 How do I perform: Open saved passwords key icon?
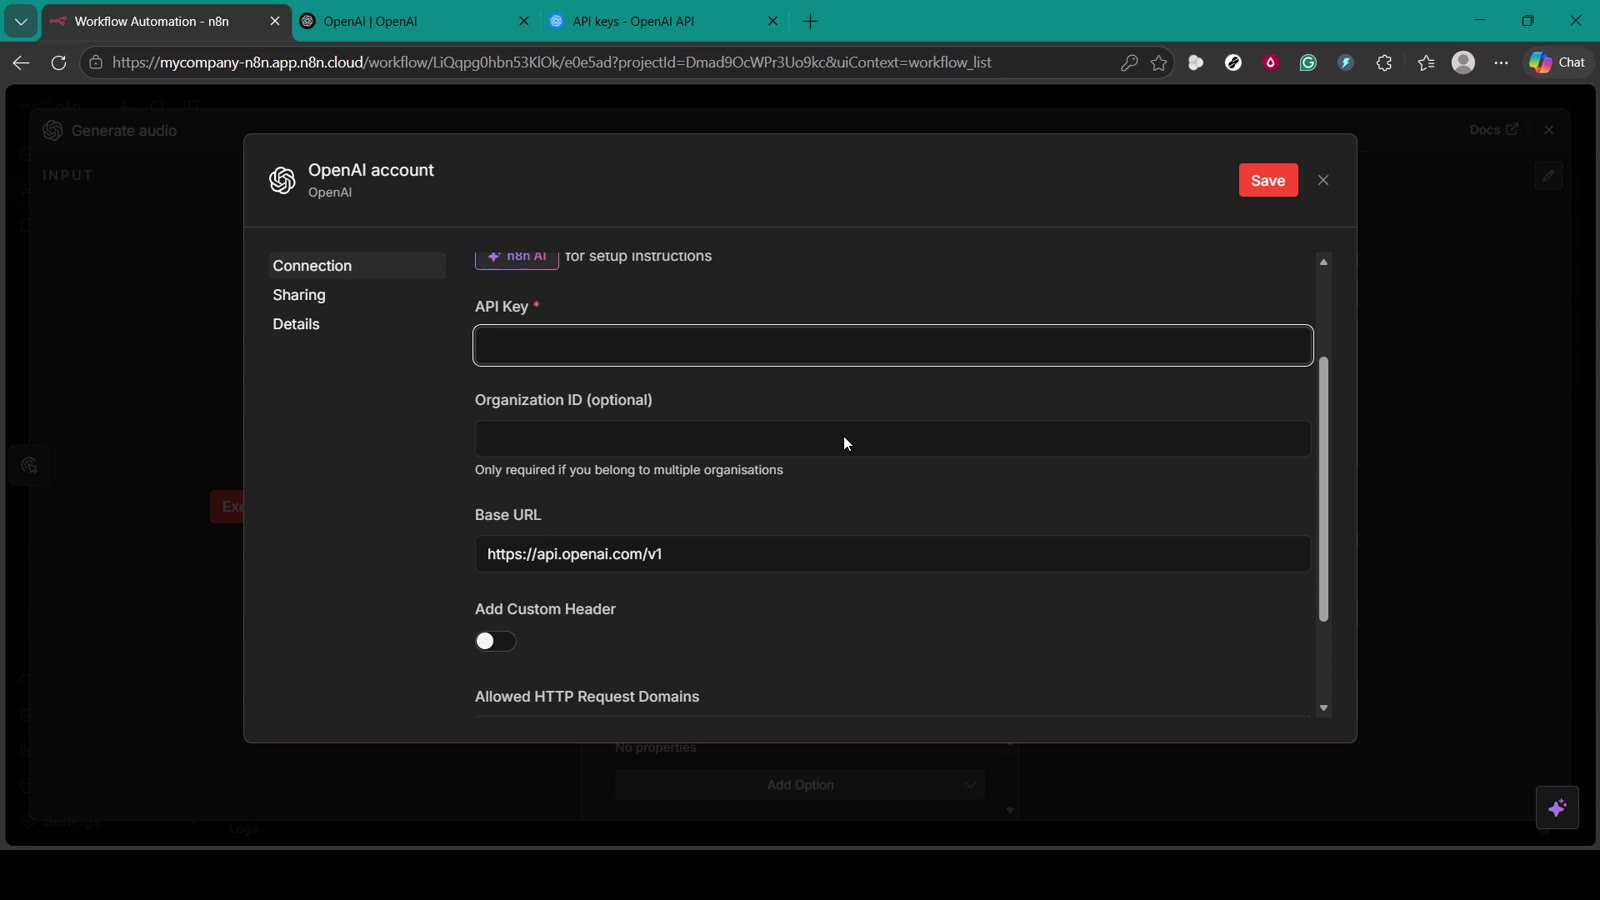1129,62
